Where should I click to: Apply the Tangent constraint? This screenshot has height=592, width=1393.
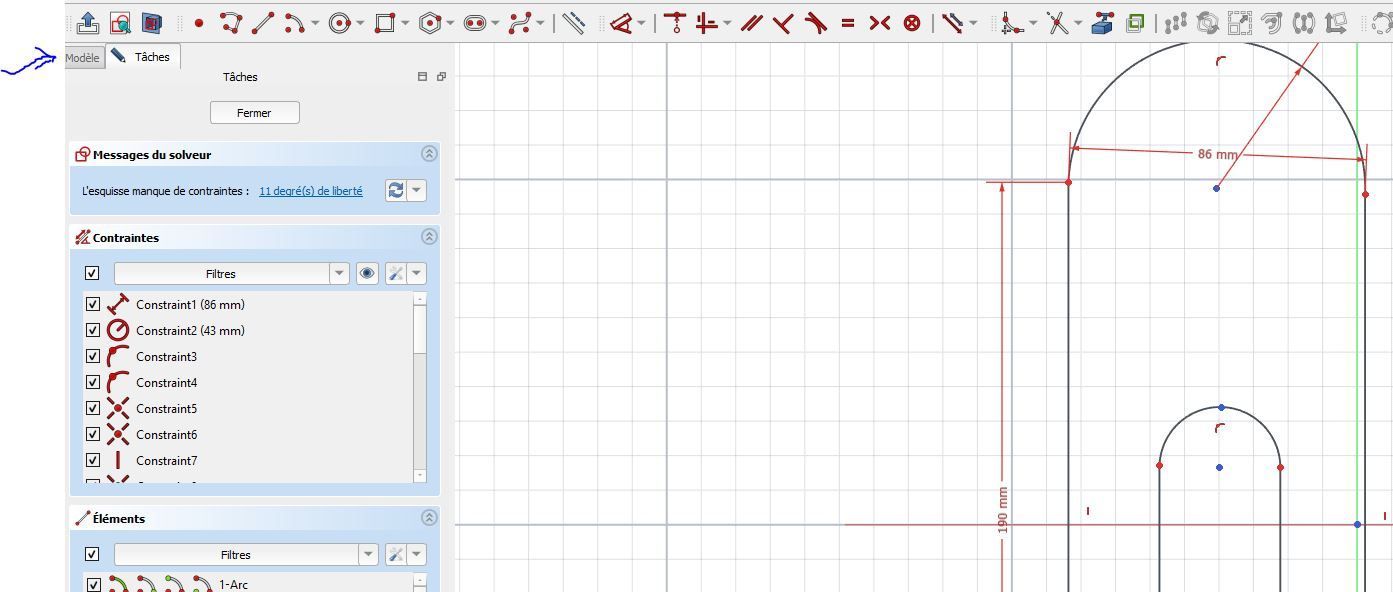click(816, 22)
